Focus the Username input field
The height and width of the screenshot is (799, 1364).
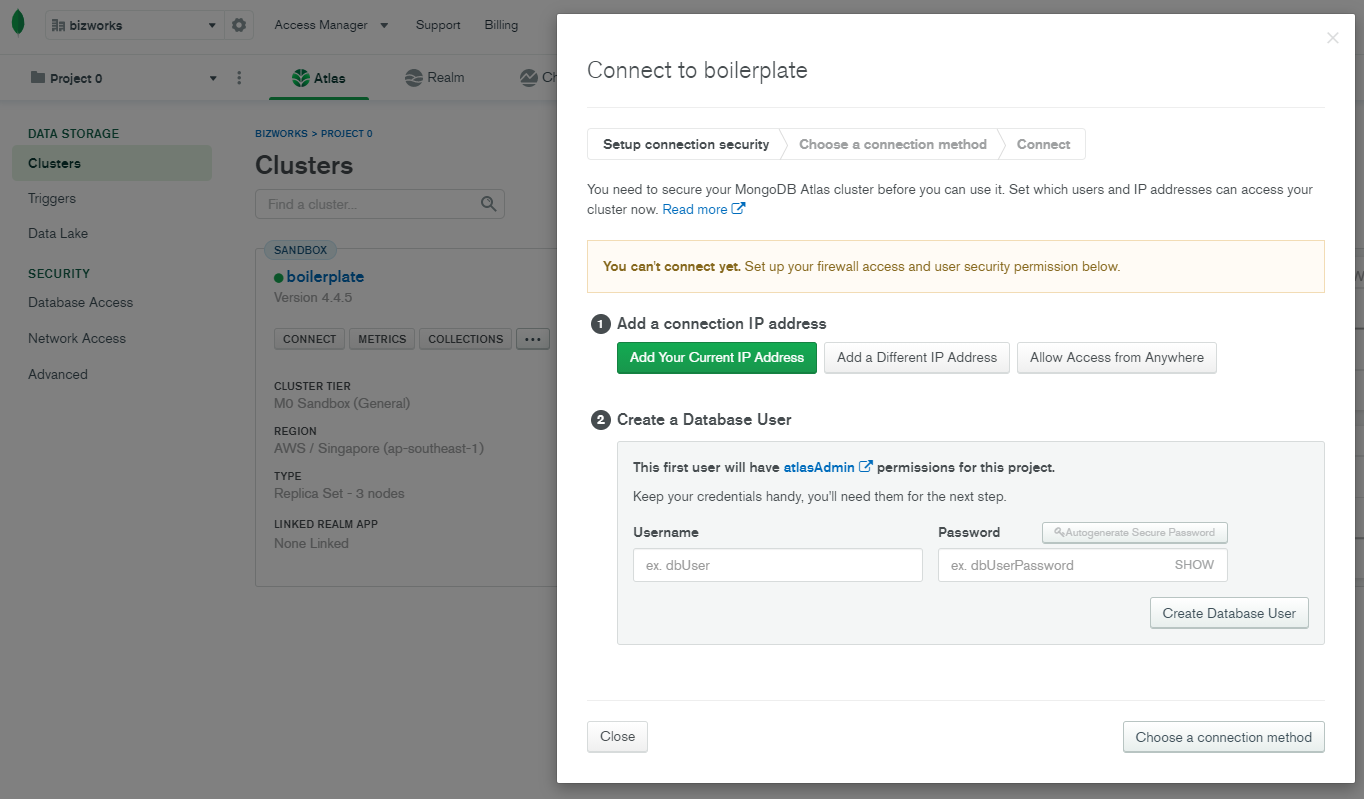point(777,565)
